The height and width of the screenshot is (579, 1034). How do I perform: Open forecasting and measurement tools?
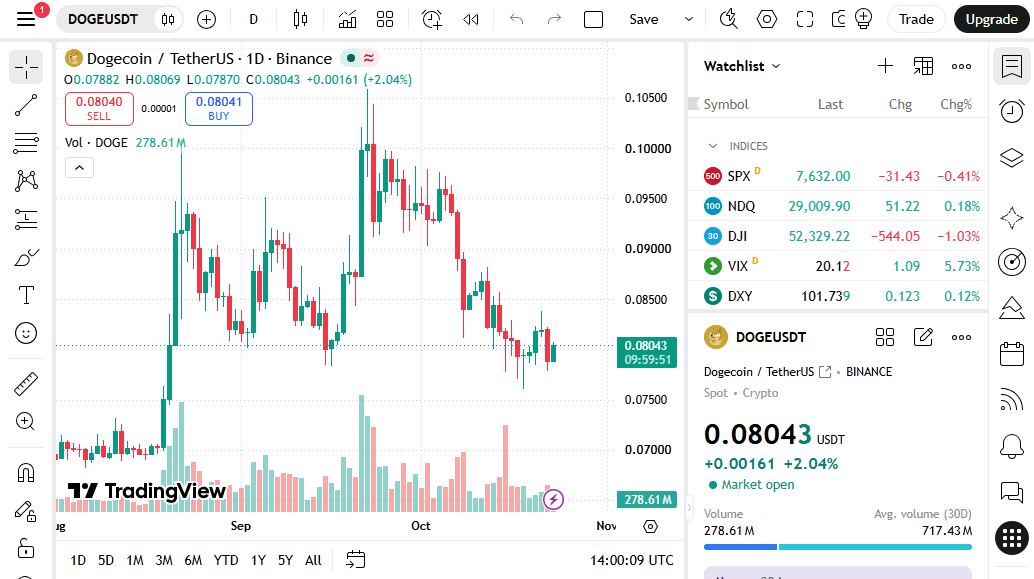tap(26, 219)
